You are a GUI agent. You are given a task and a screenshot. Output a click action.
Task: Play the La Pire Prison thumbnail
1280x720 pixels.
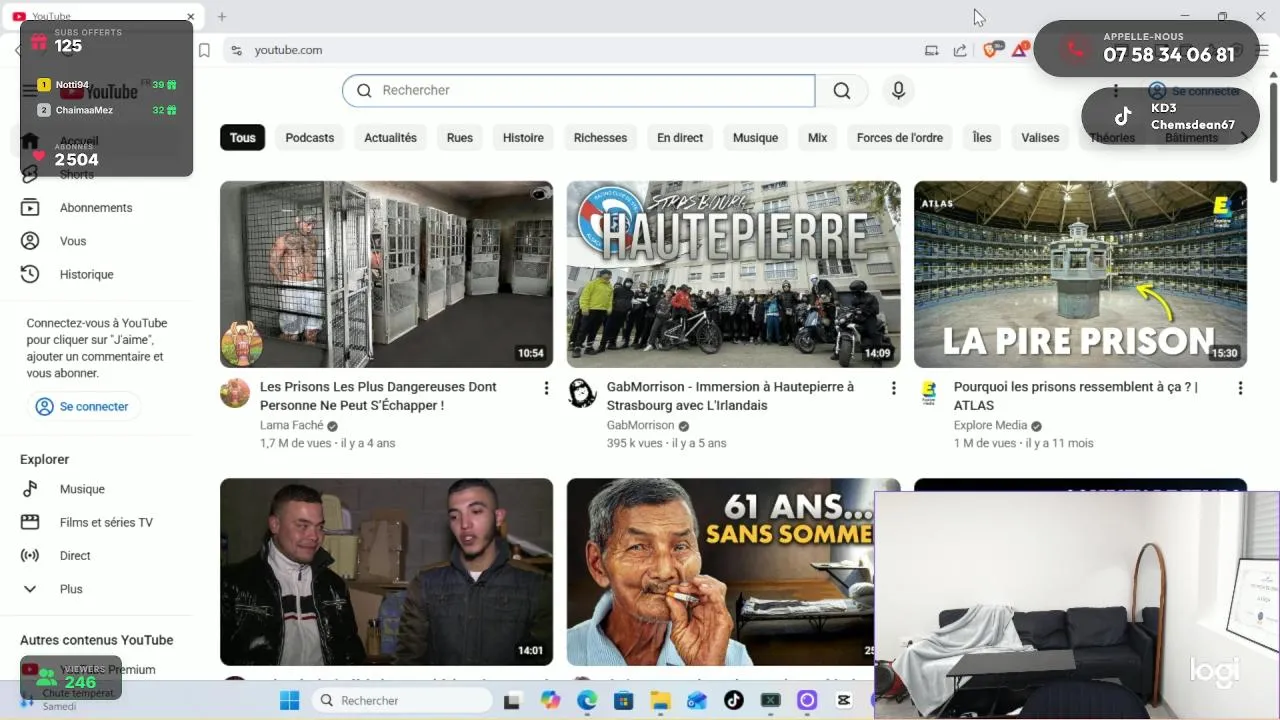click(x=1080, y=274)
